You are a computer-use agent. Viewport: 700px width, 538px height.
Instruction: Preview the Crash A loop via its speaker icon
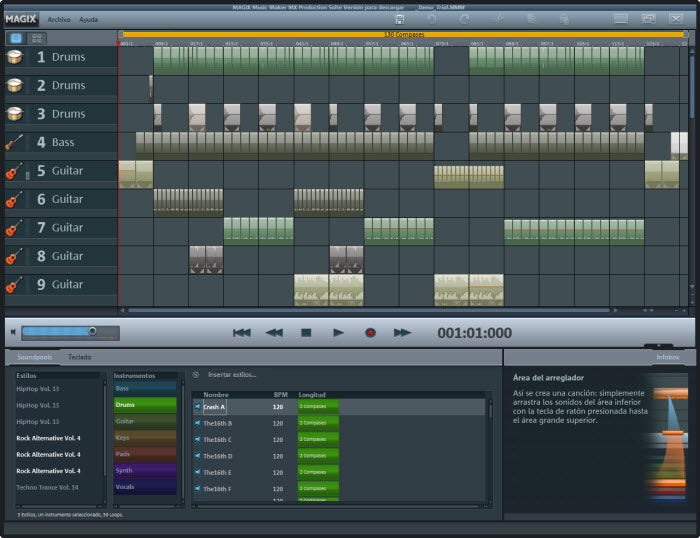point(197,407)
